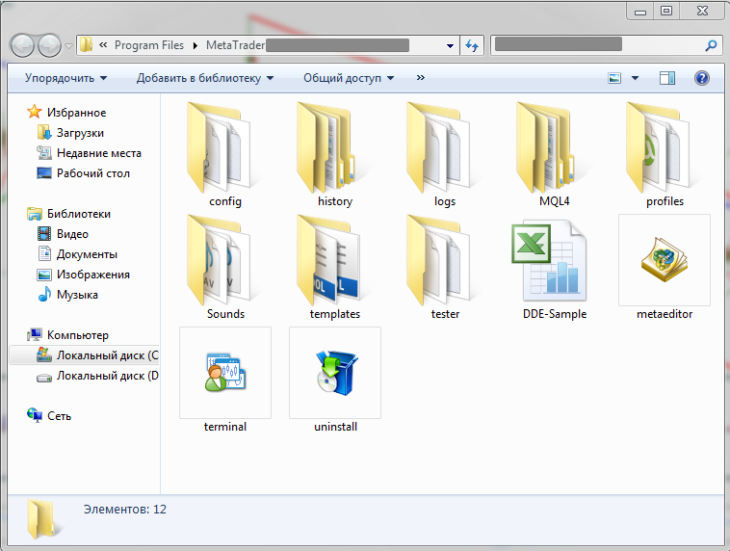Show more toolbar commands chevron

[x=420, y=78]
